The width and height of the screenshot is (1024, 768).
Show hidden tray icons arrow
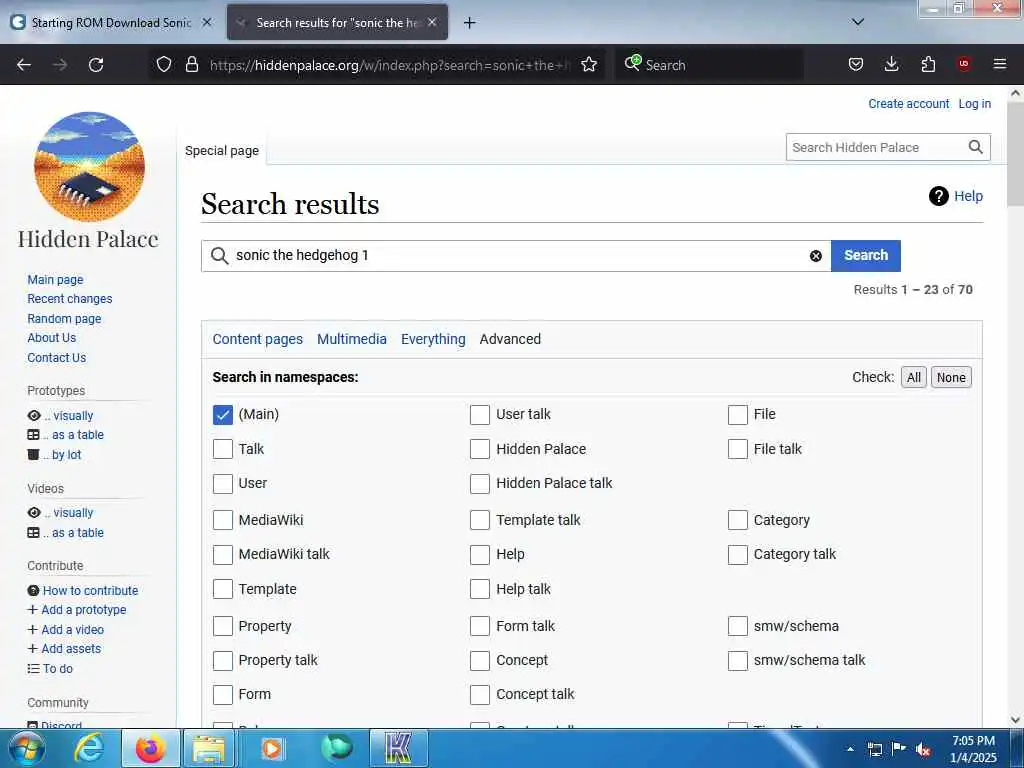(x=850, y=750)
